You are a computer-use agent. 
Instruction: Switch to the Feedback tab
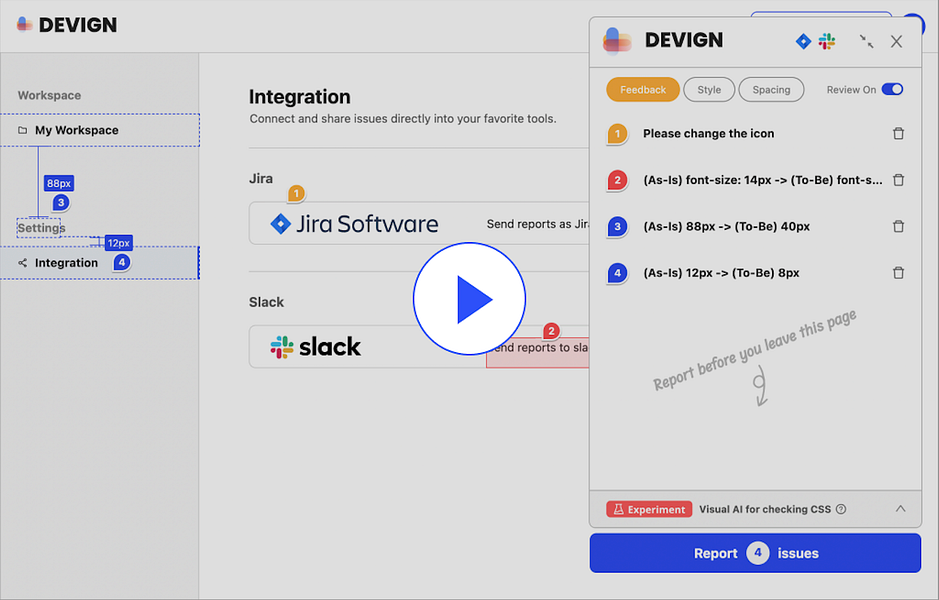coord(643,90)
